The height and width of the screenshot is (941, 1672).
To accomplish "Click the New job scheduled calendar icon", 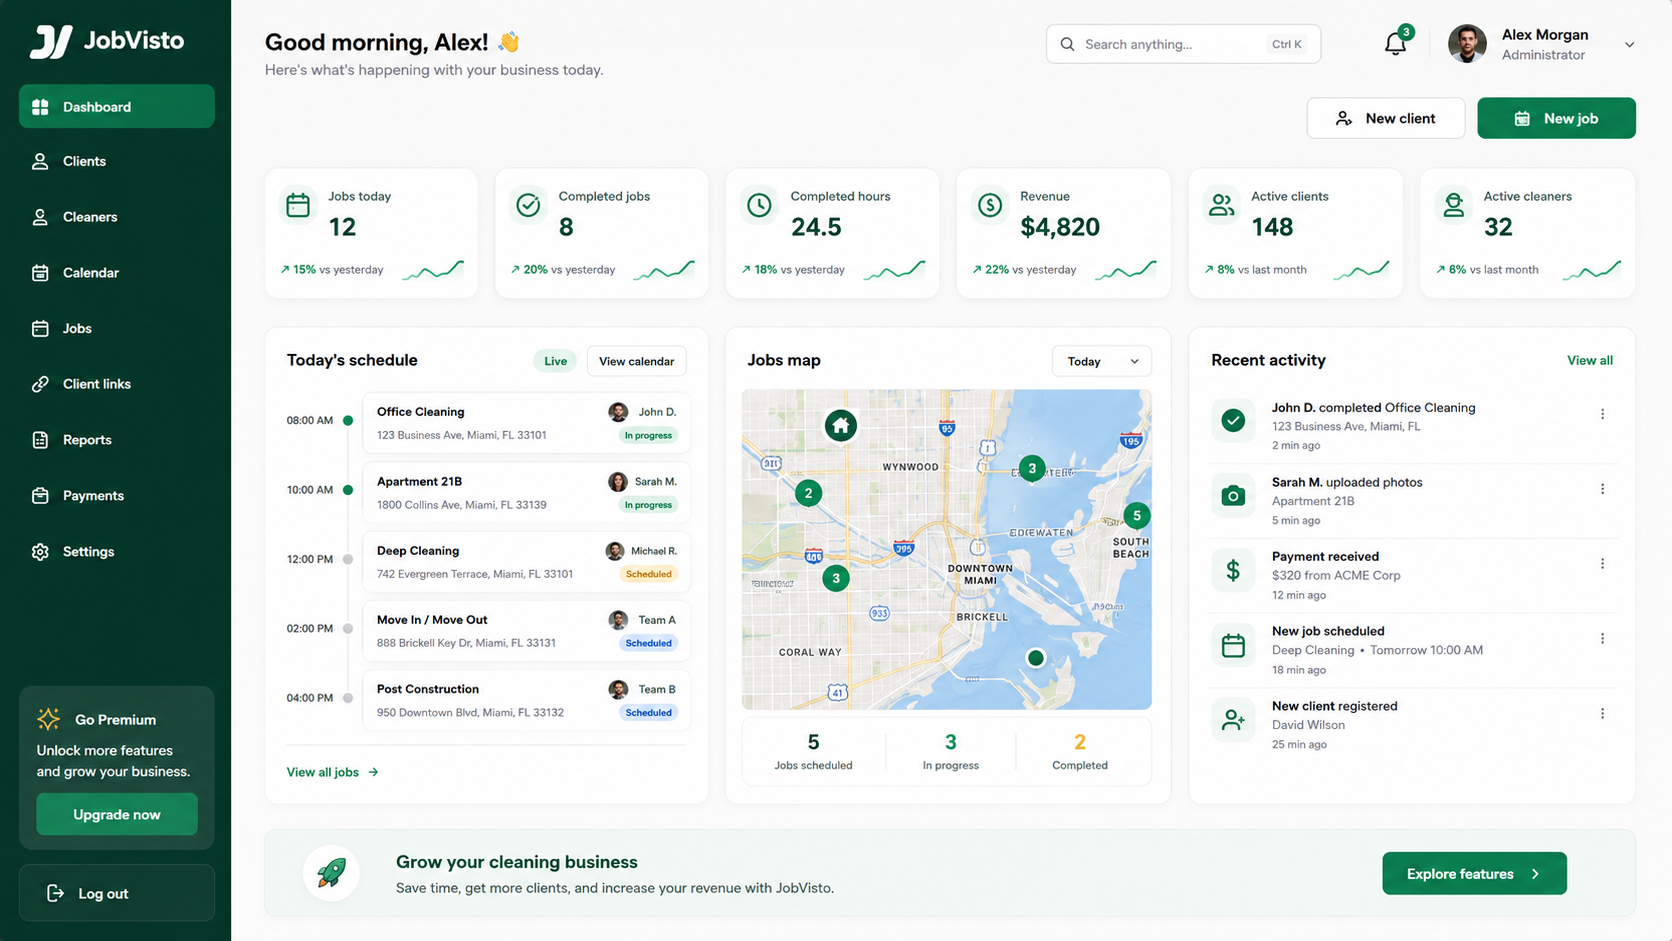I will click(1233, 645).
